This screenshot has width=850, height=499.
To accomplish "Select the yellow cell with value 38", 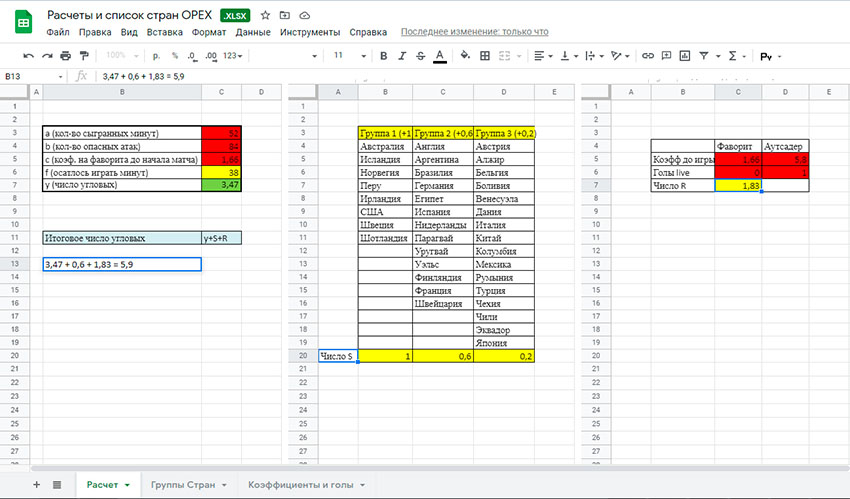I will coord(221,172).
